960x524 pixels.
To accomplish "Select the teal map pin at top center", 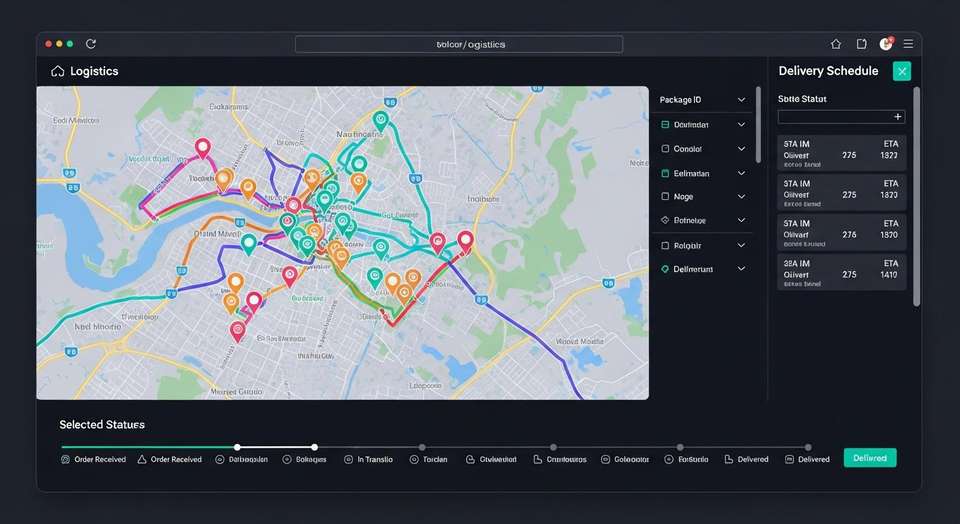I will (380, 120).
